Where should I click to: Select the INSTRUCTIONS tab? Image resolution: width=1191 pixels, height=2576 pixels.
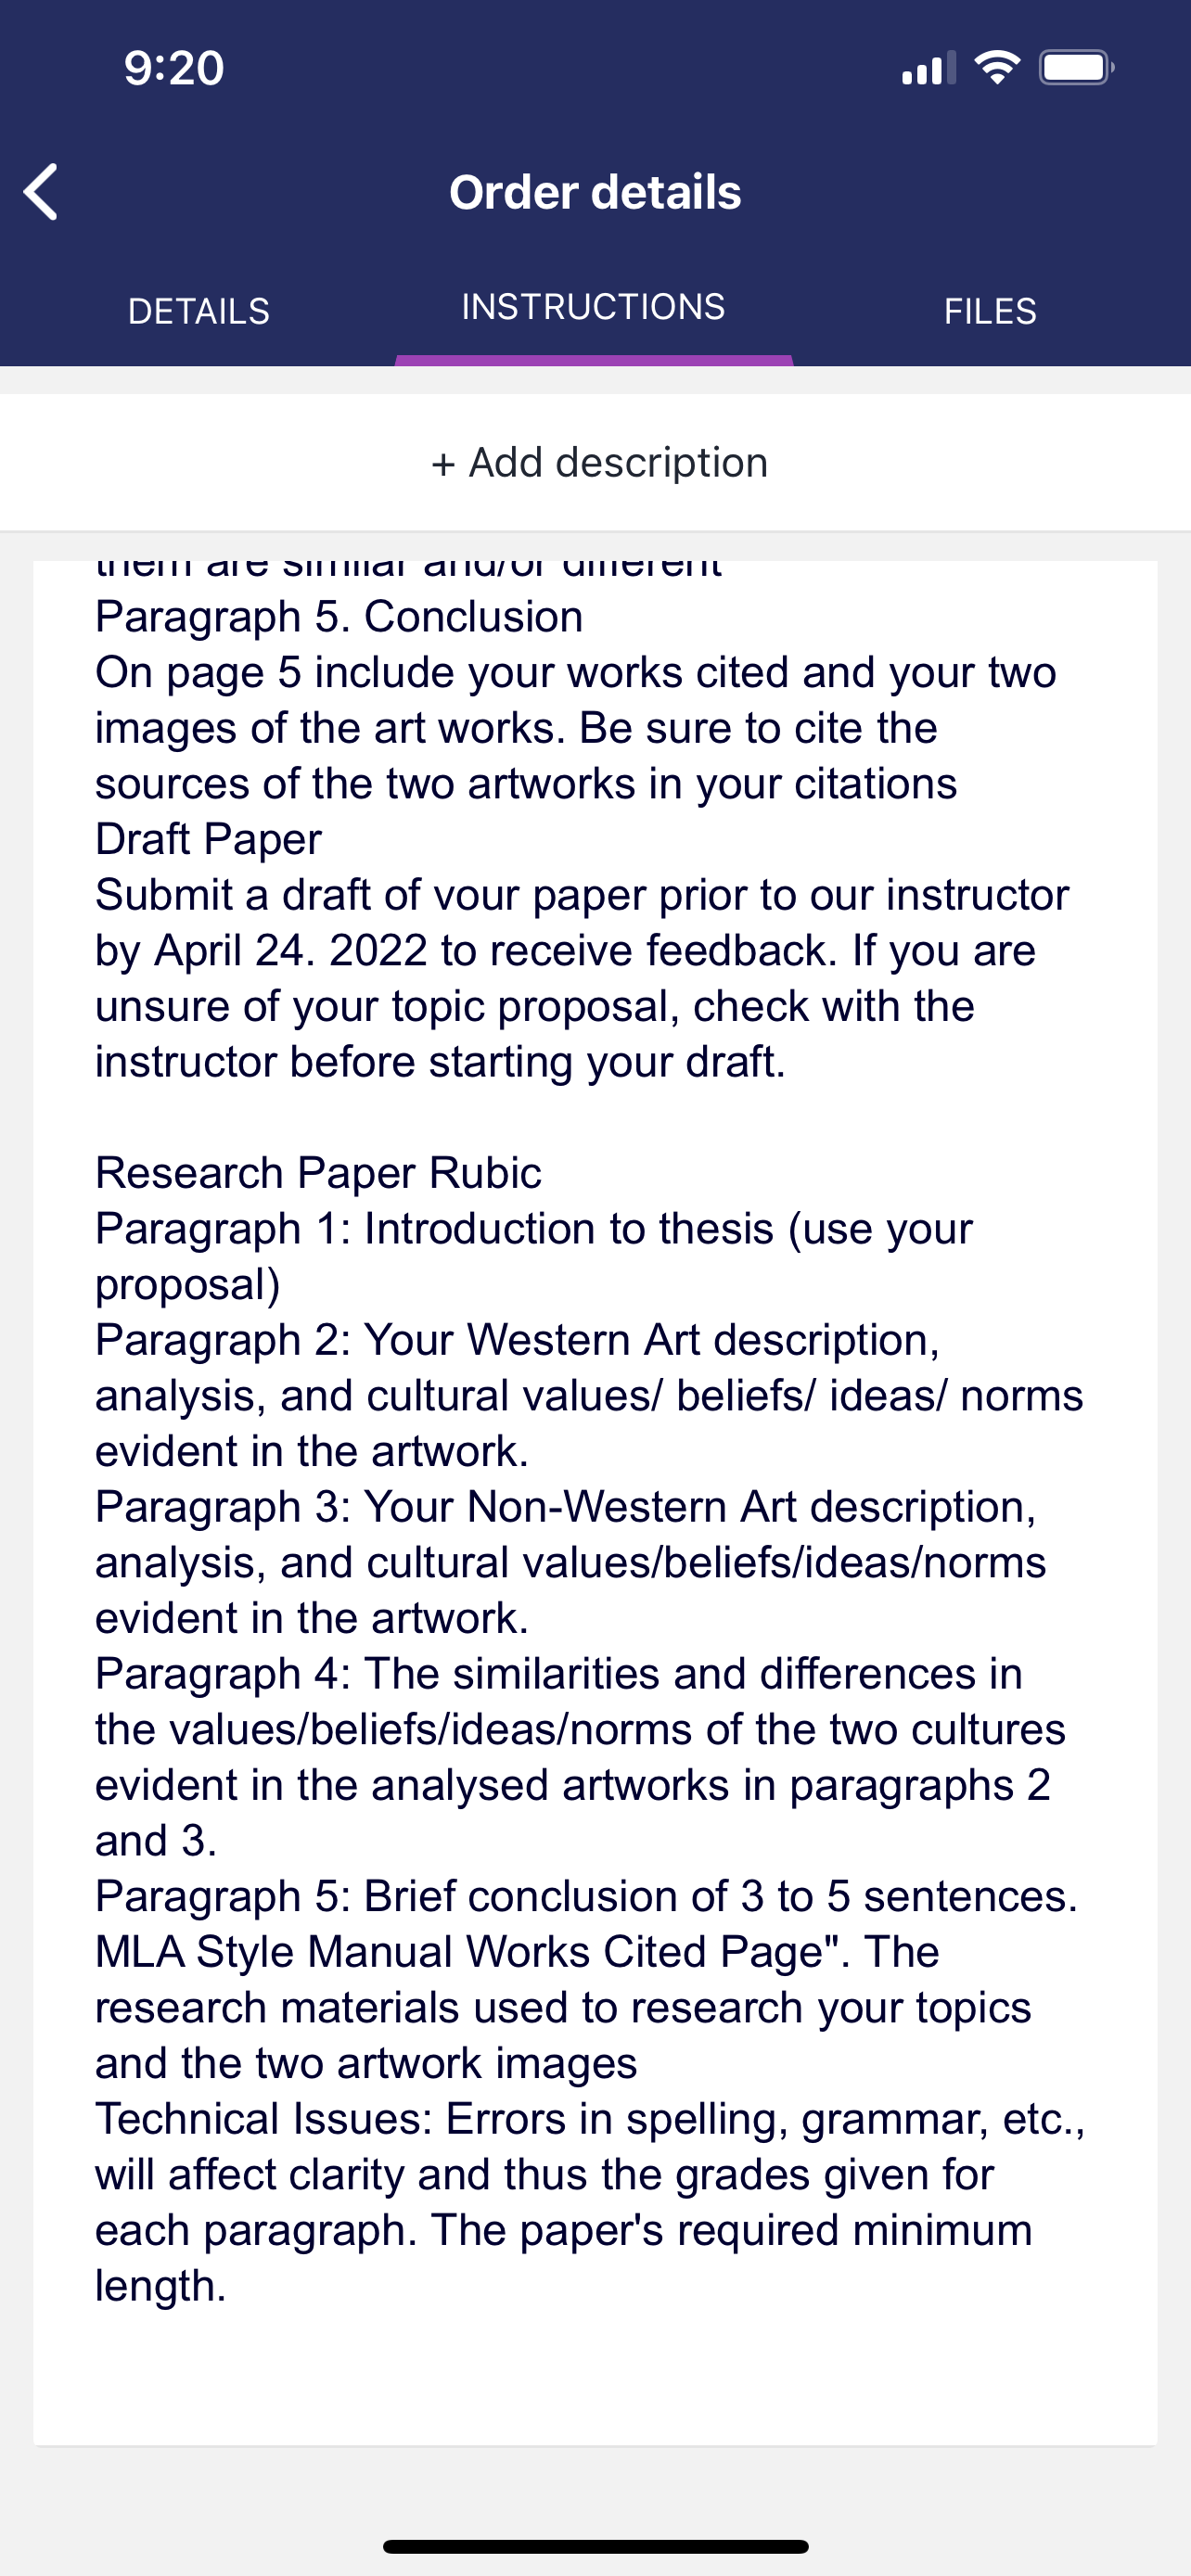(x=593, y=307)
